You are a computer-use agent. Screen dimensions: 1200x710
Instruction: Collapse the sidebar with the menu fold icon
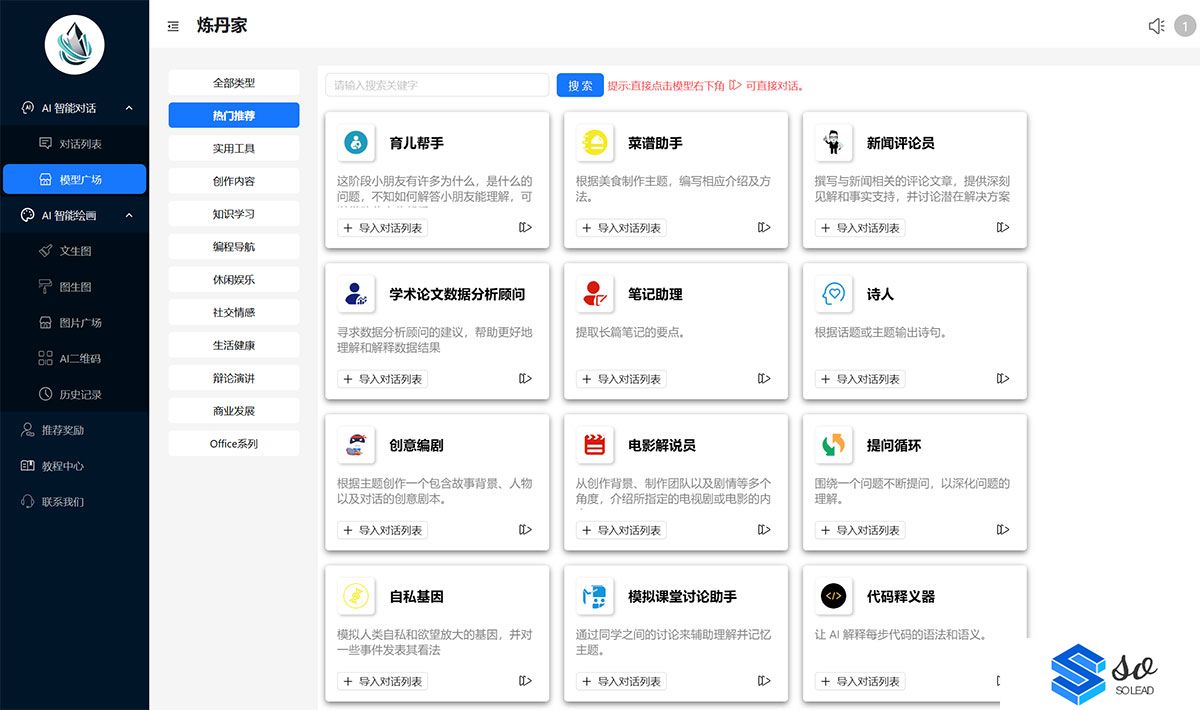coord(173,27)
